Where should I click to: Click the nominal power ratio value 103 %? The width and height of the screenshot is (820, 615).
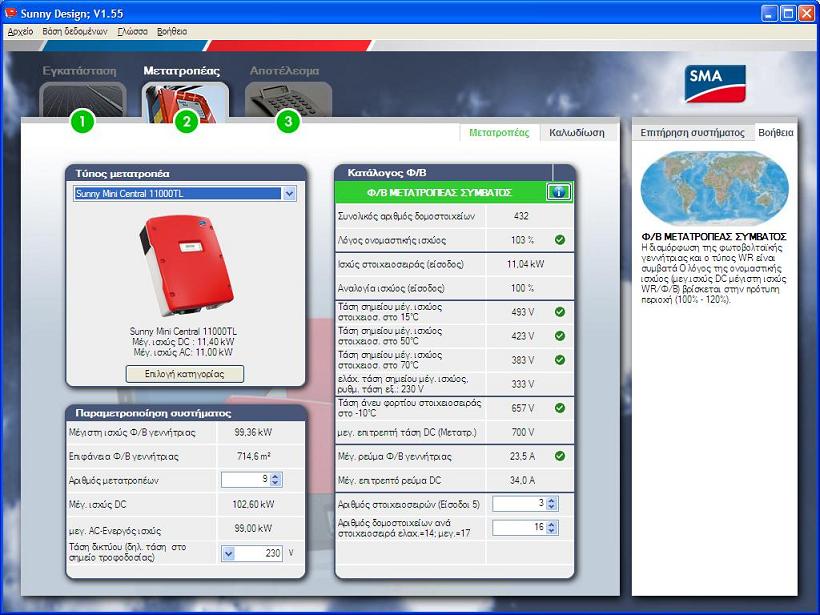click(x=522, y=240)
